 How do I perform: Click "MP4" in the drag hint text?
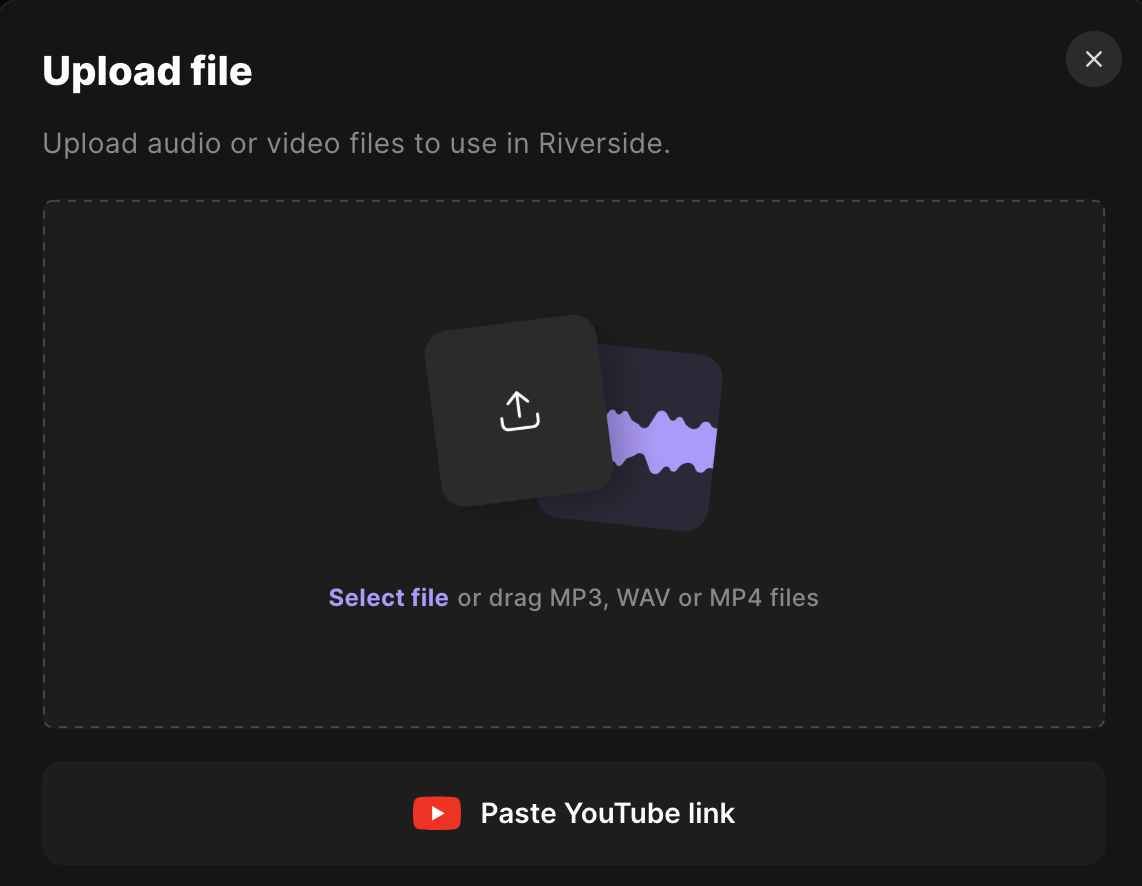point(736,598)
